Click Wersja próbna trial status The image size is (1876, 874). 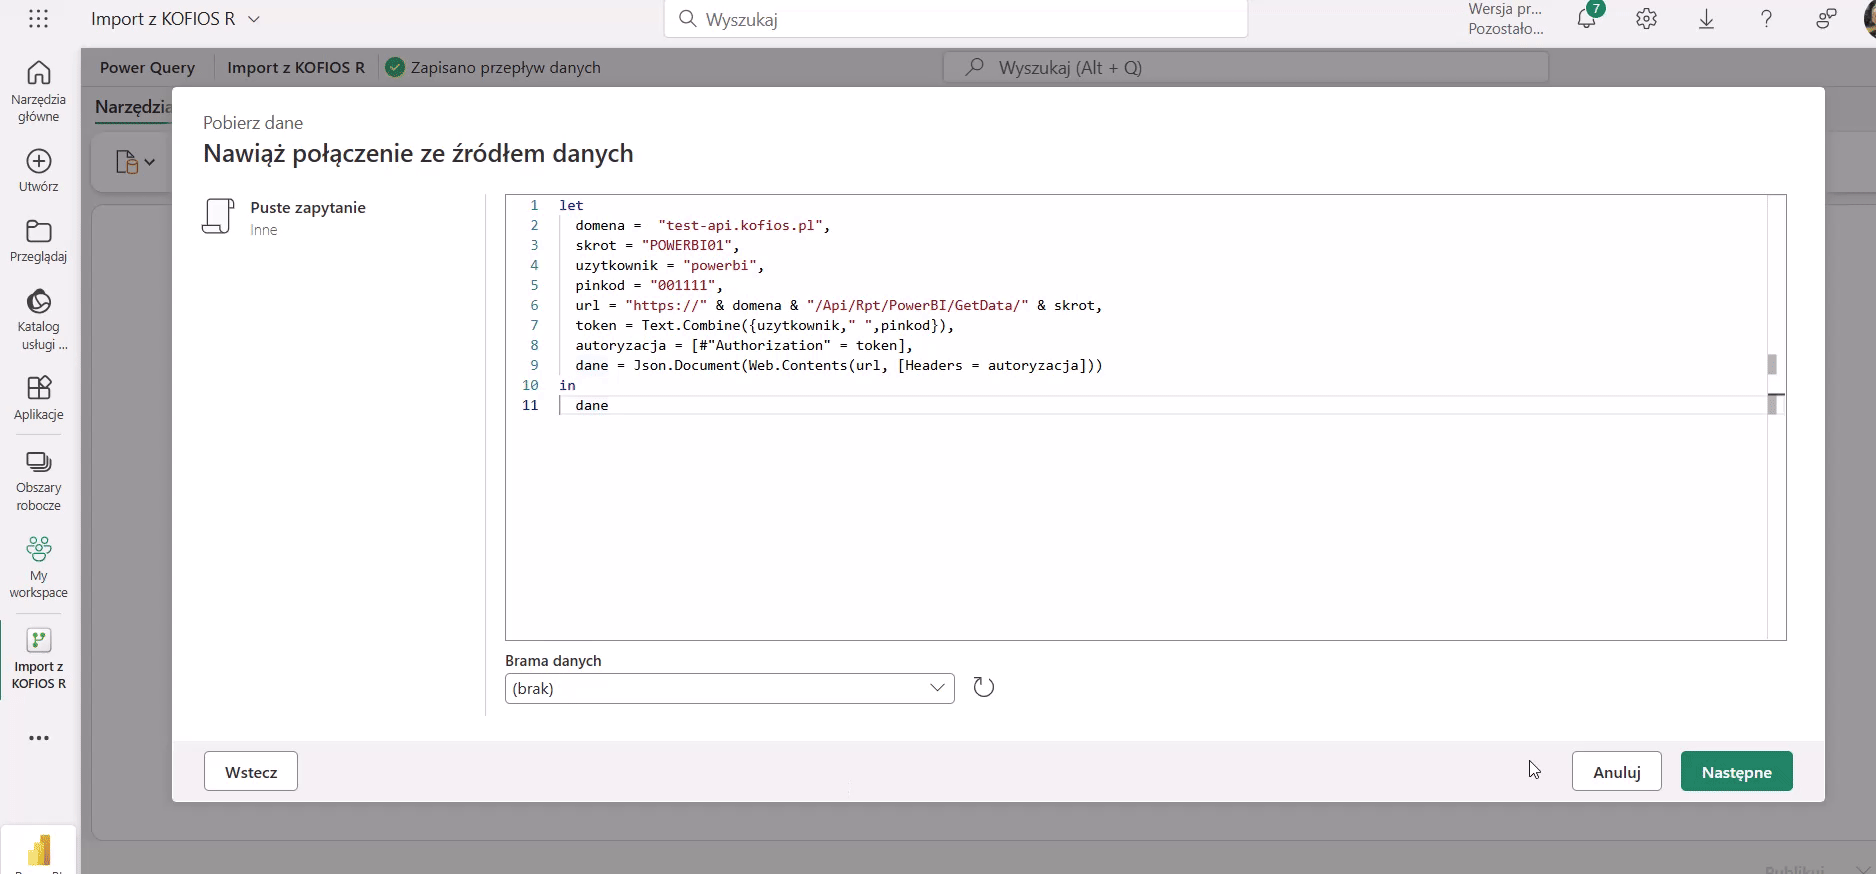pos(1506,19)
